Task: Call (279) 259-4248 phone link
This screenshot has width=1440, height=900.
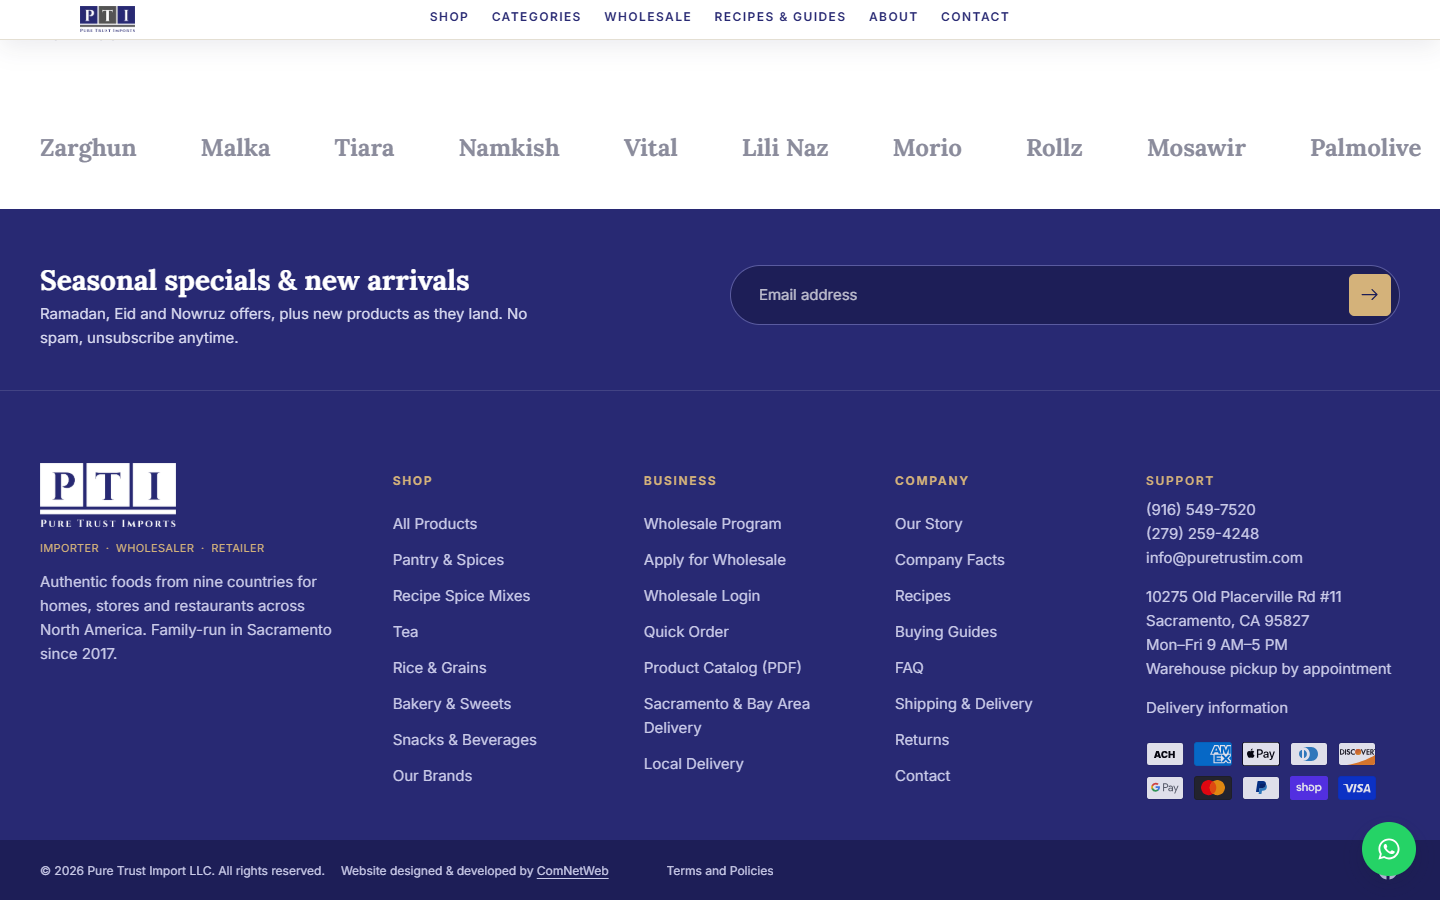Action: (1202, 534)
